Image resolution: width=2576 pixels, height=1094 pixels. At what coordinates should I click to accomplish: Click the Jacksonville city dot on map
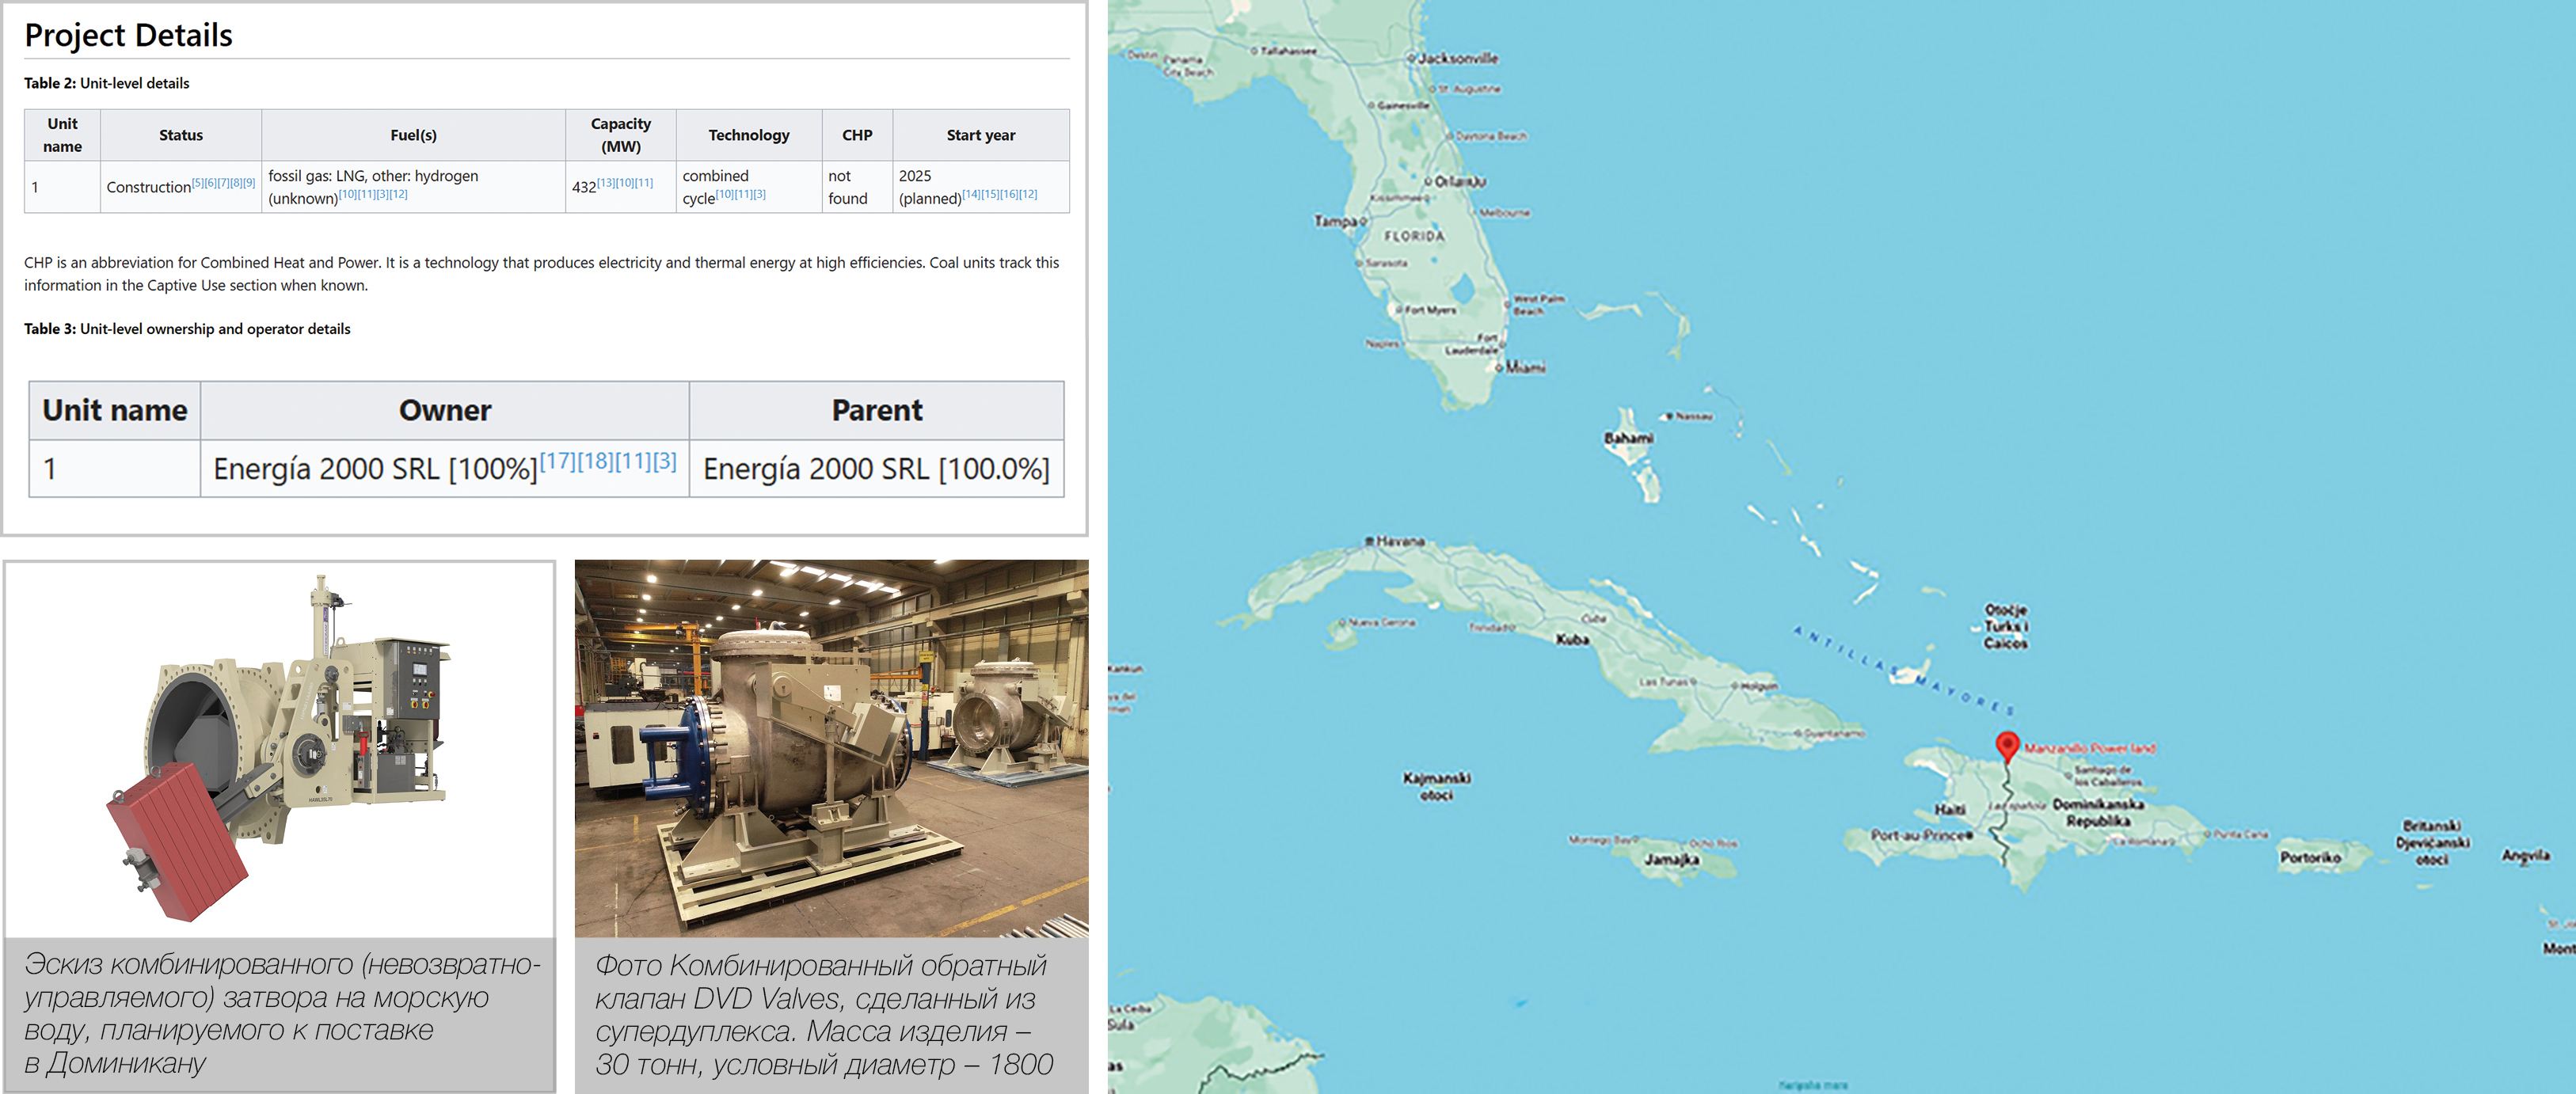click(x=1411, y=58)
